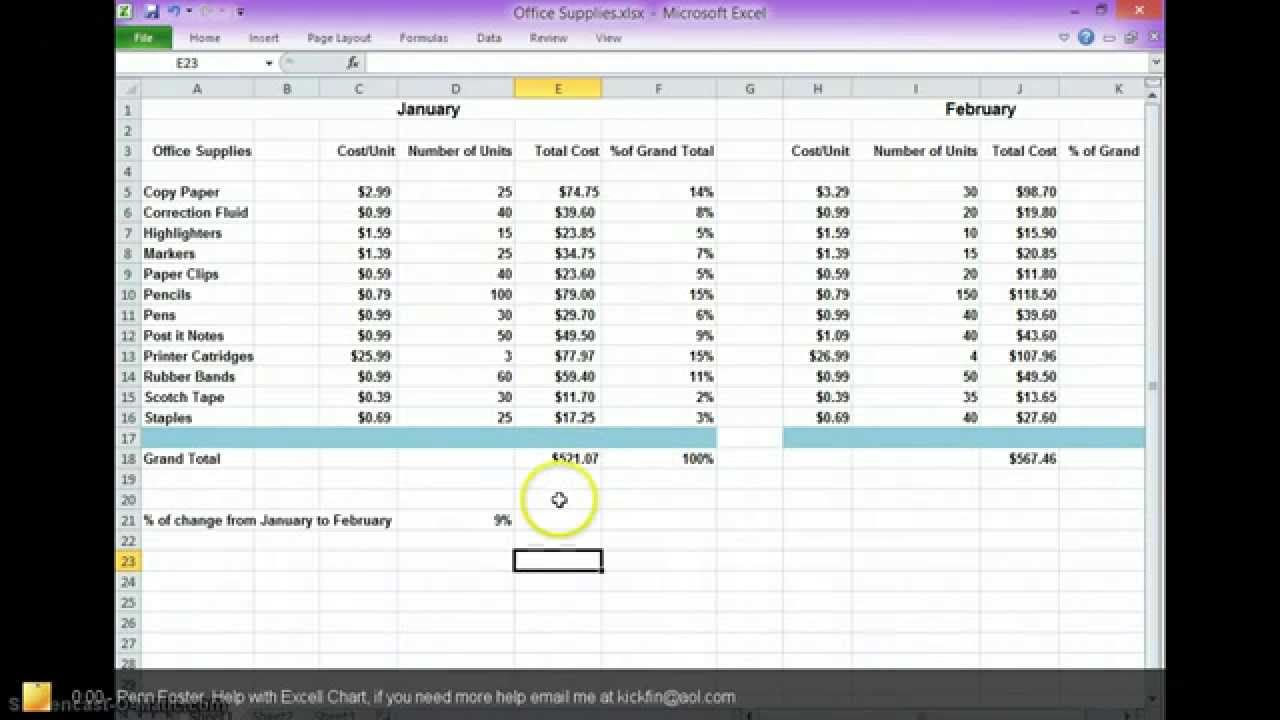Switch to the Data tab
Image resolution: width=1280 pixels, height=720 pixels.
point(489,38)
